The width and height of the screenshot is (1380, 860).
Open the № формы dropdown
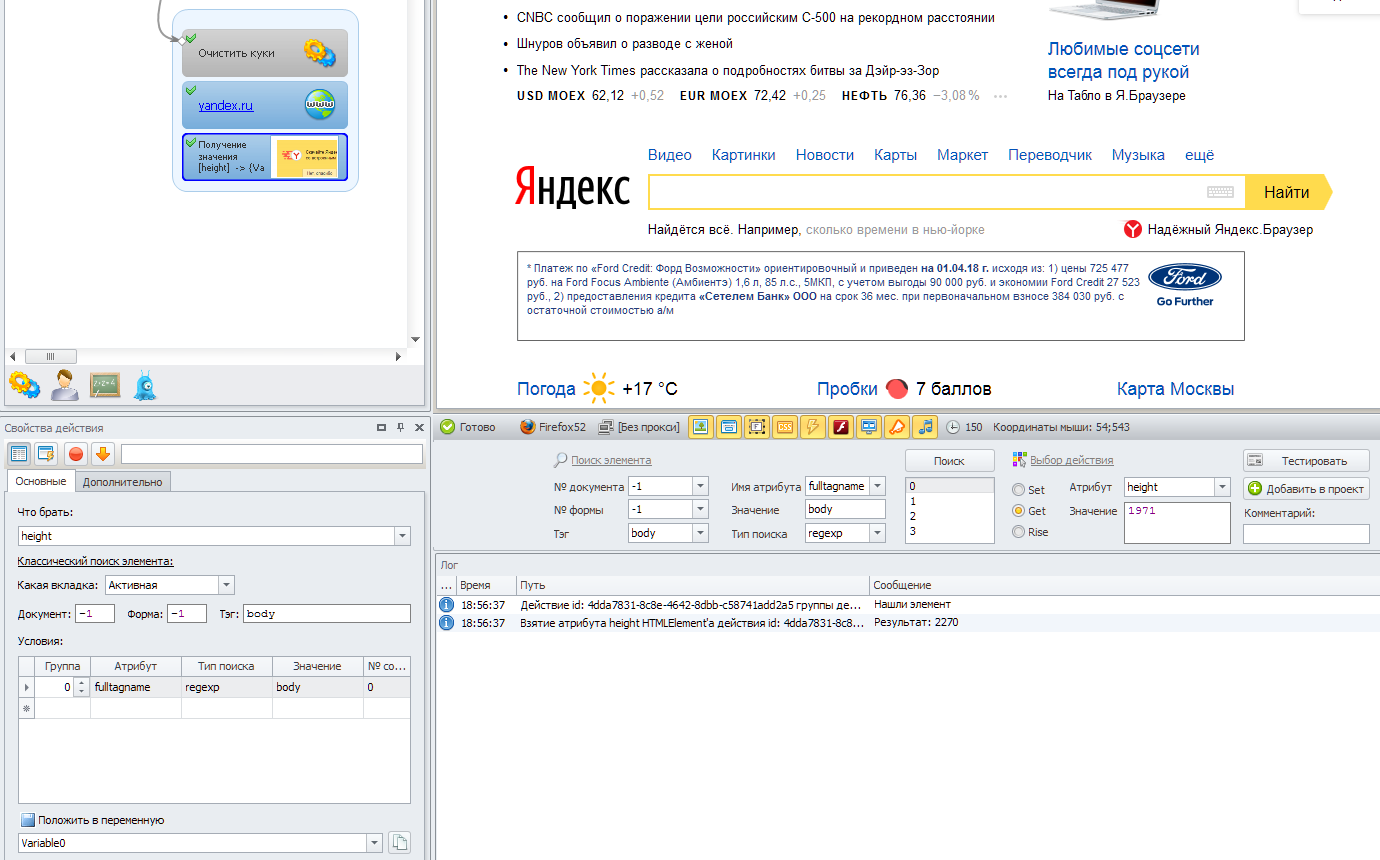pyautogui.click(x=700, y=509)
